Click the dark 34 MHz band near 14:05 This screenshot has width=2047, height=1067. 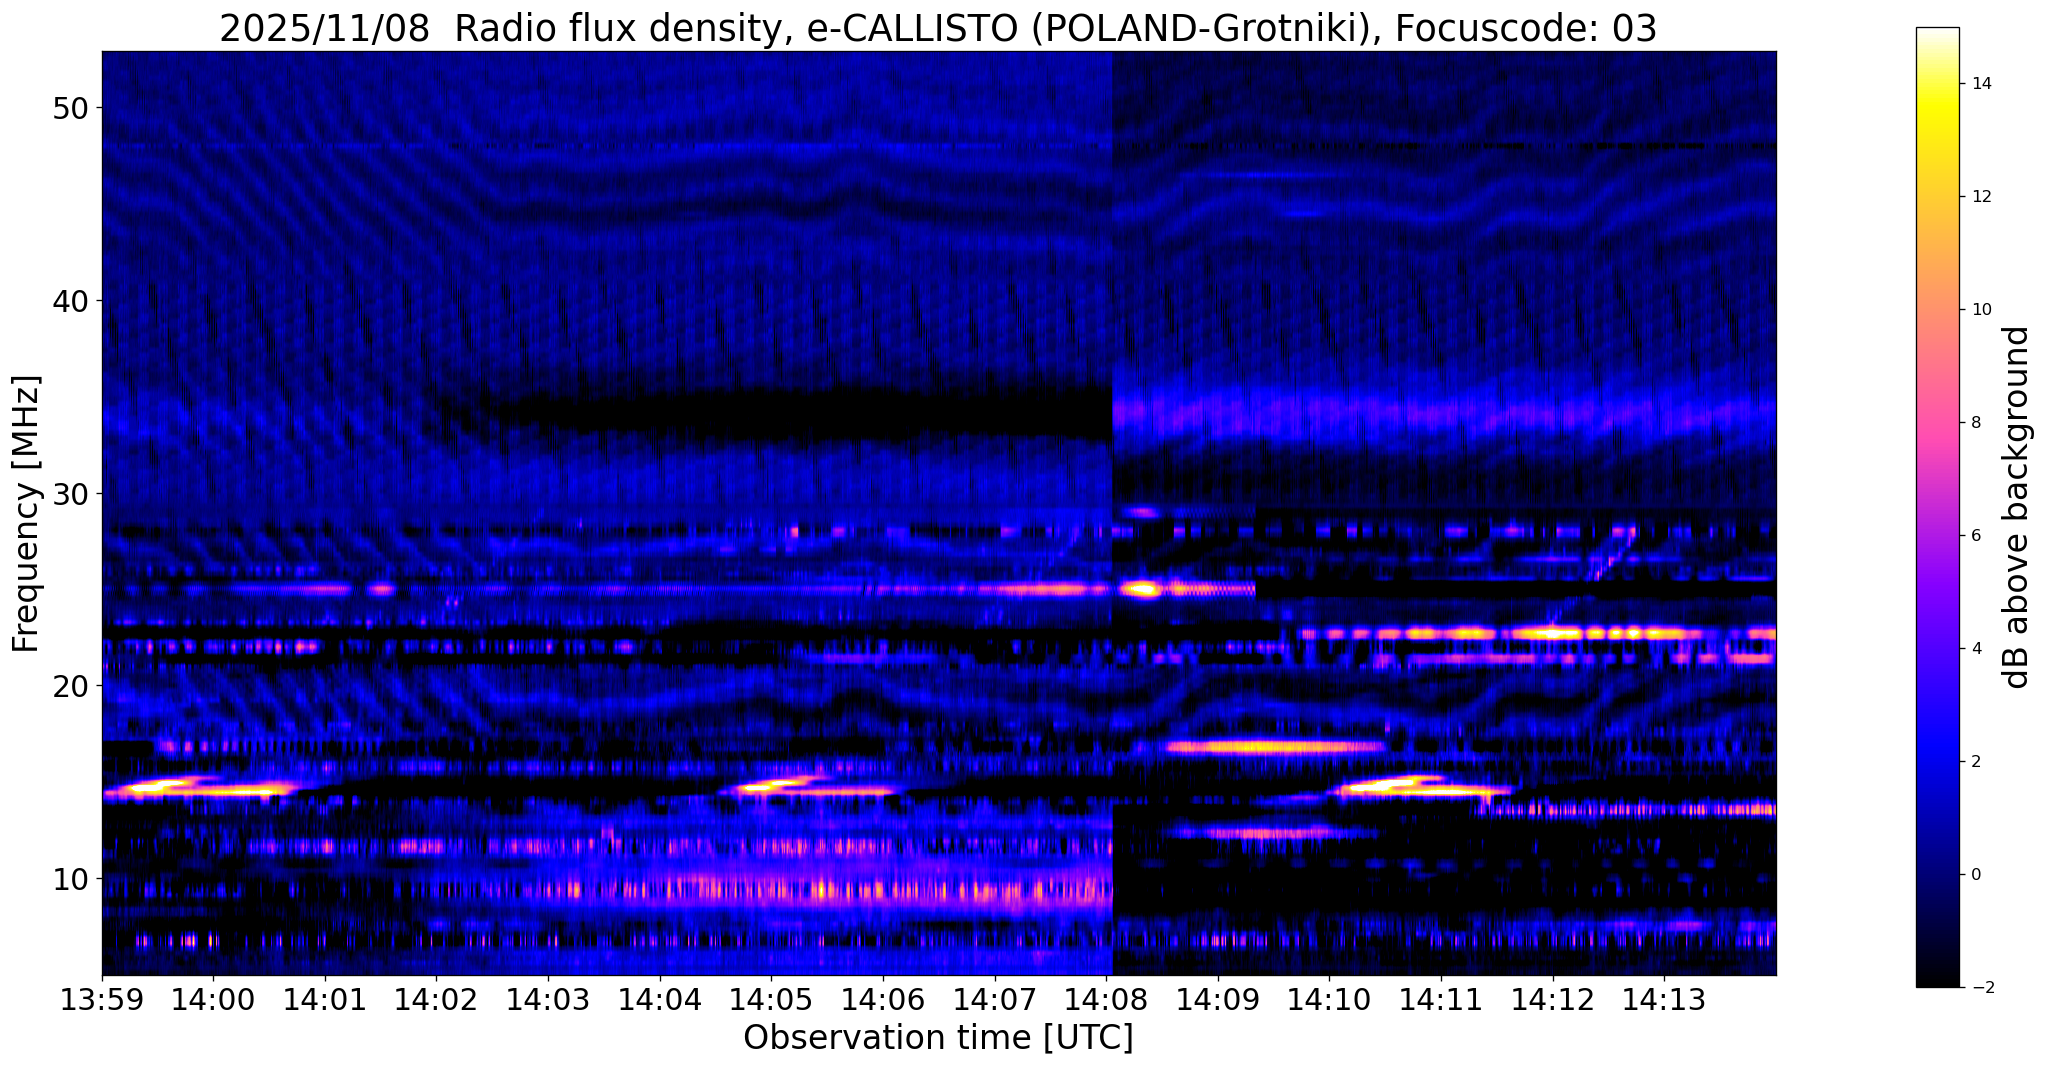point(800,413)
